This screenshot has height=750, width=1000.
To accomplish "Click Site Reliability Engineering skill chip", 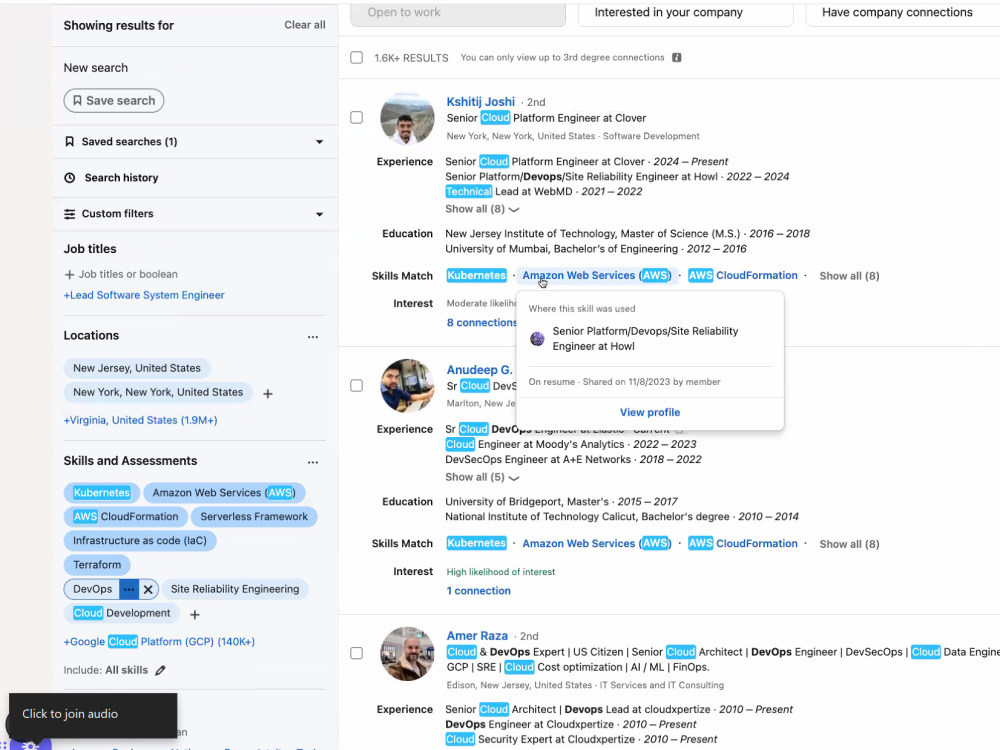I will (235, 589).
